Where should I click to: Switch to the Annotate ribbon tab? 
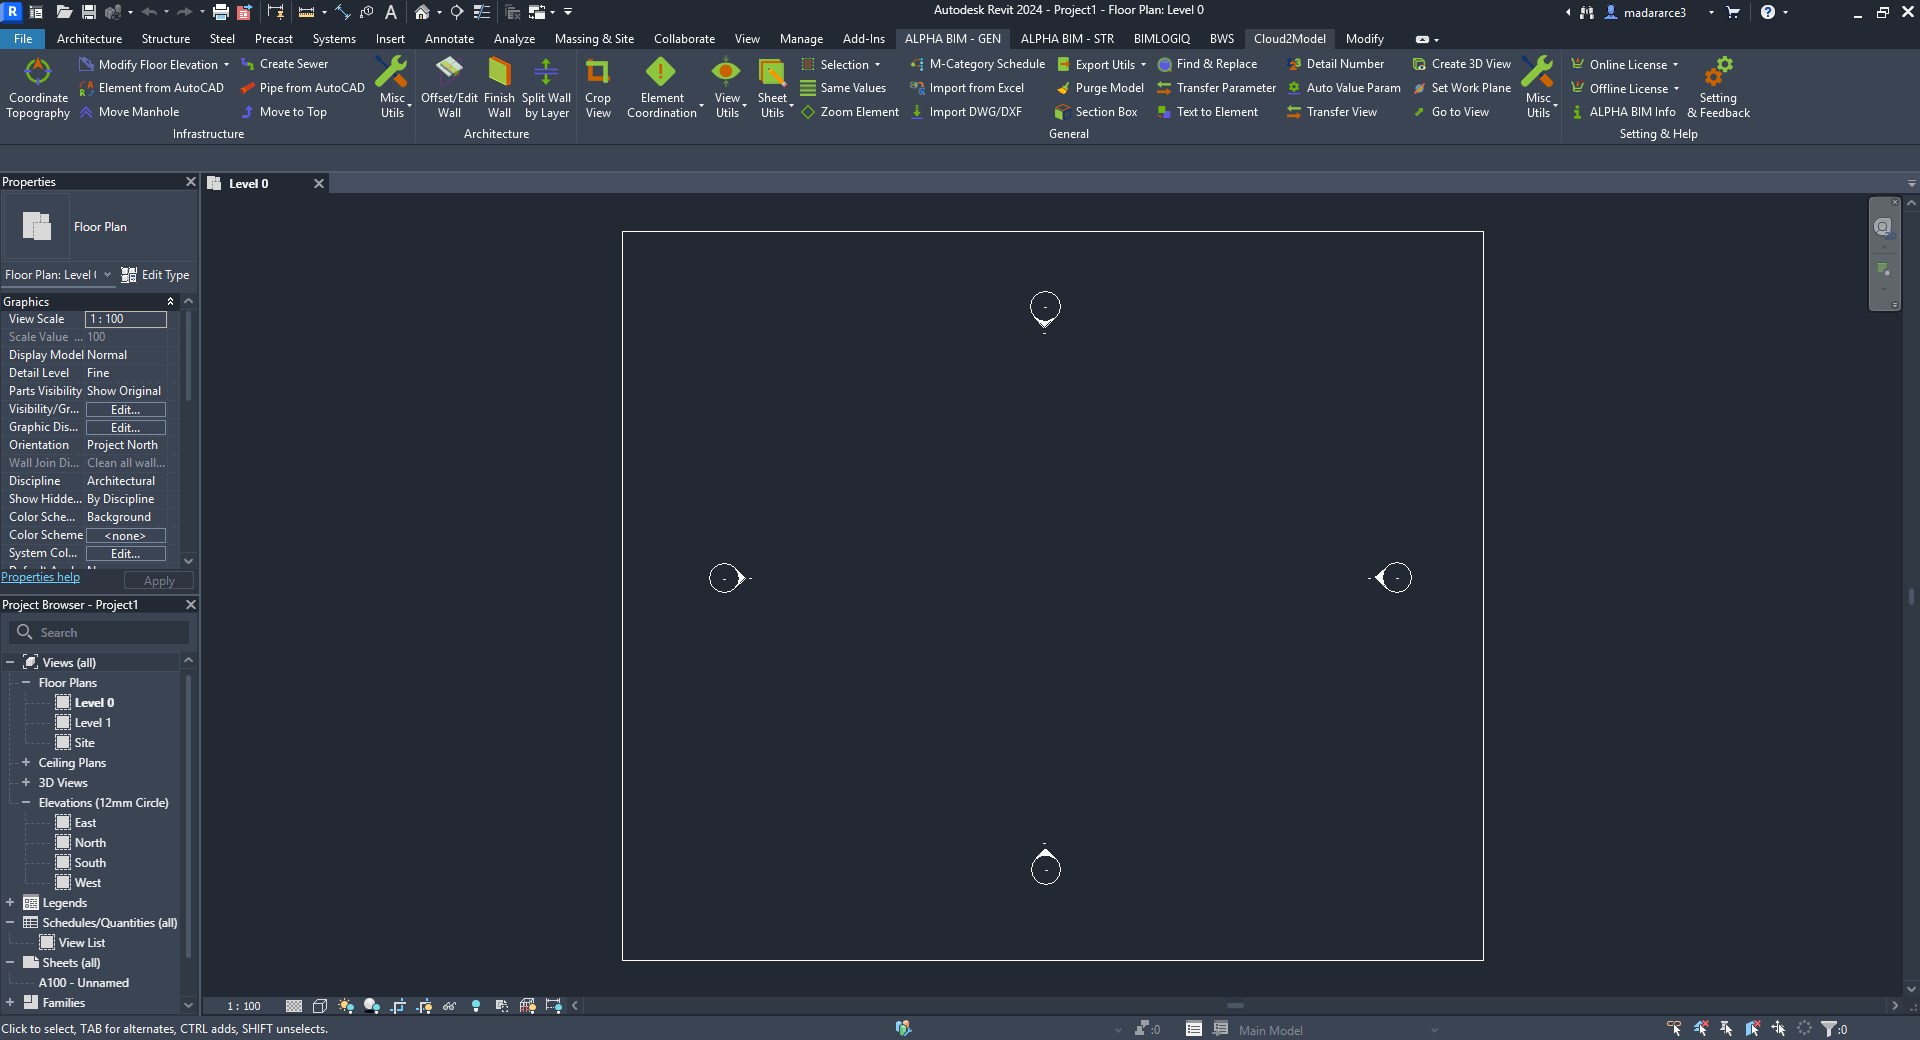click(x=449, y=39)
